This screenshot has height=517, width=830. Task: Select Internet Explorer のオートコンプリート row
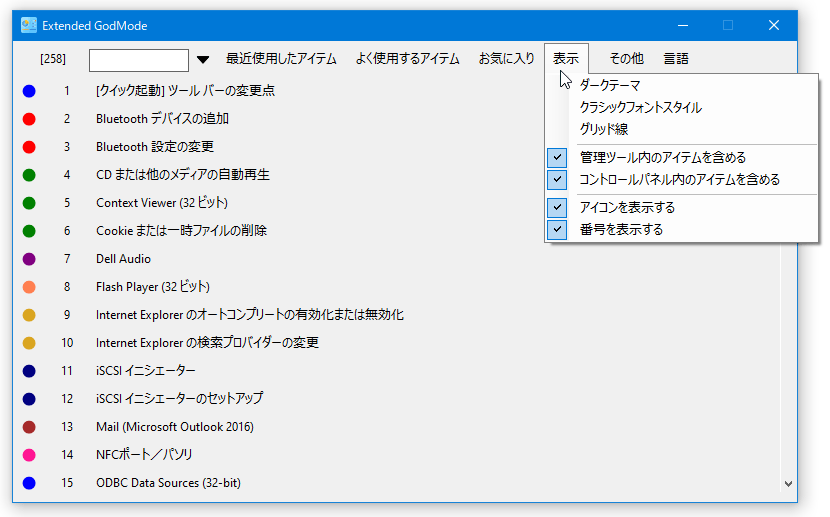[x=250, y=315]
